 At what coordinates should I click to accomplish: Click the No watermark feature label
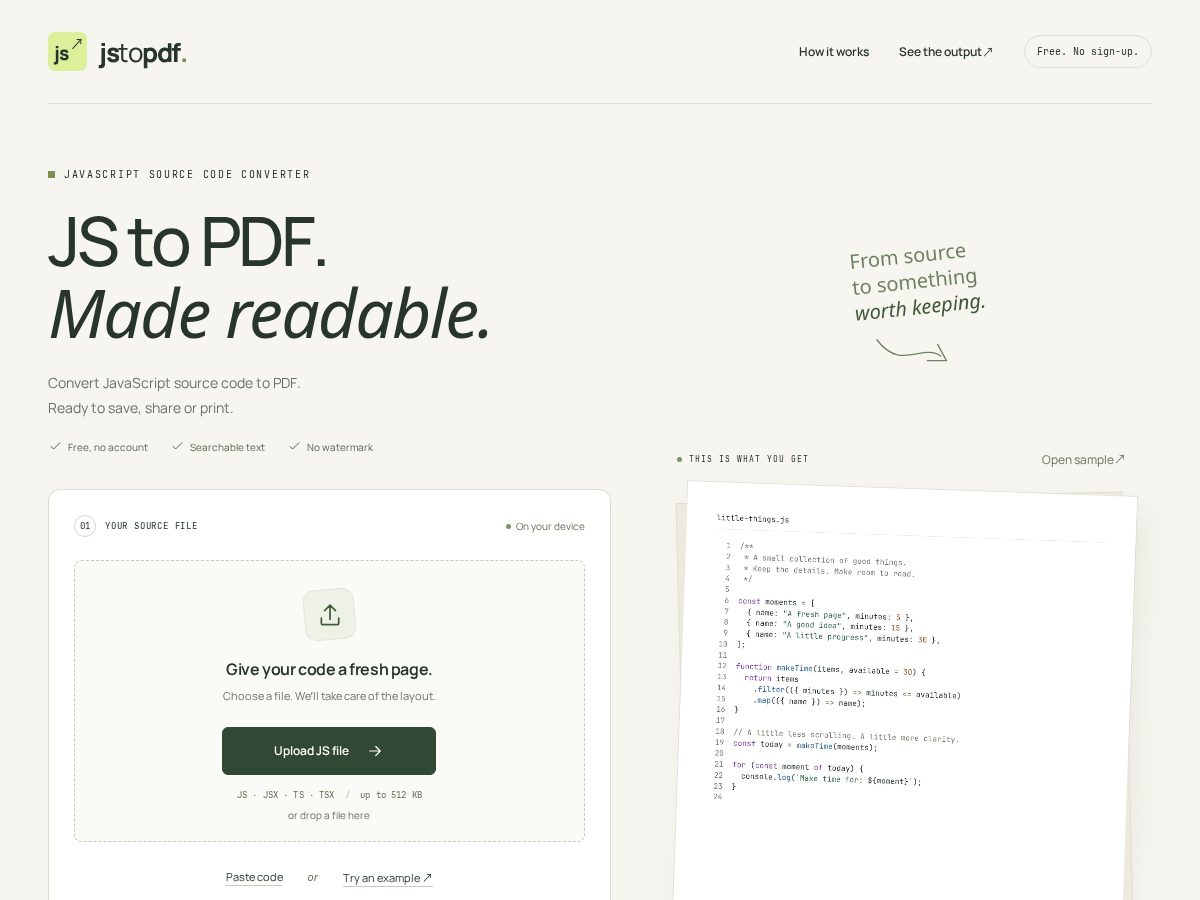pos(340,447)
